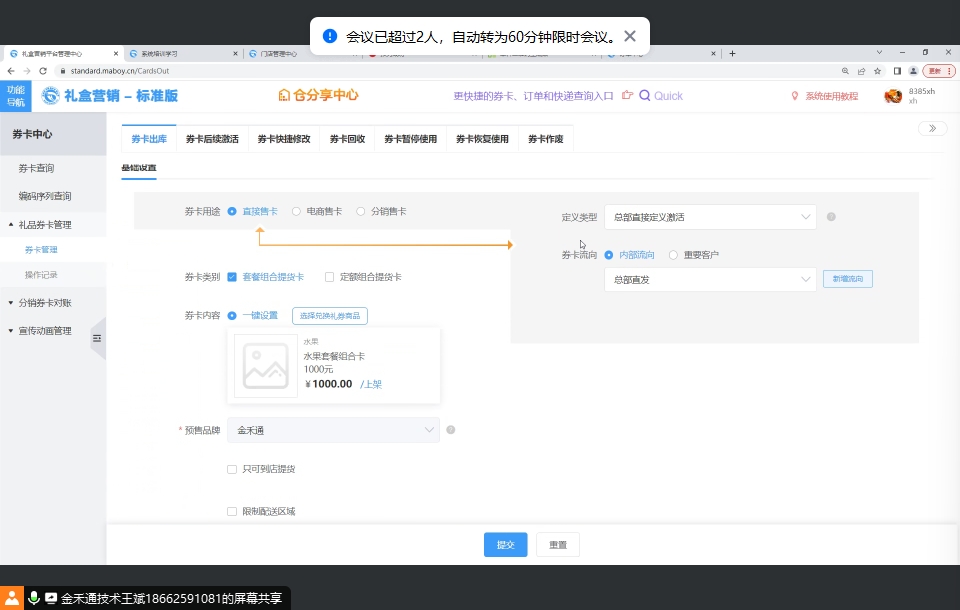Switch to the 券卡回收 tab
Viewport: 960px width, 610px height.
(347, 139)
